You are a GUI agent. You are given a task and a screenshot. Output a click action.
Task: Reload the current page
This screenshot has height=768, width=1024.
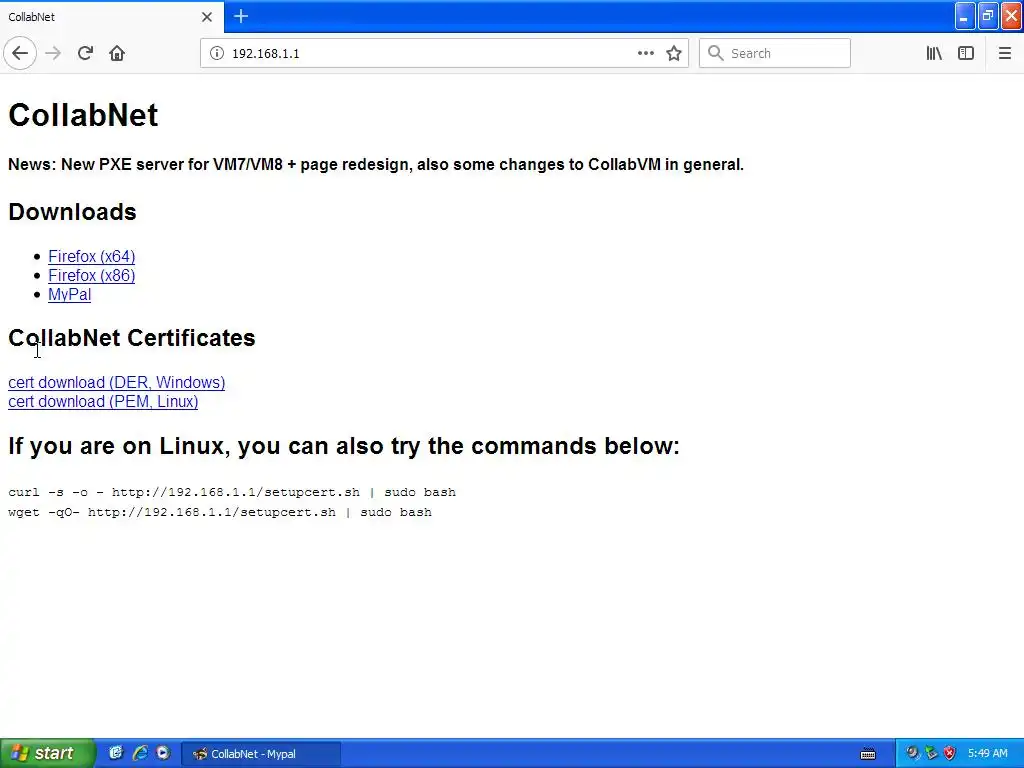pyautogui.click(x=85, y=53)
